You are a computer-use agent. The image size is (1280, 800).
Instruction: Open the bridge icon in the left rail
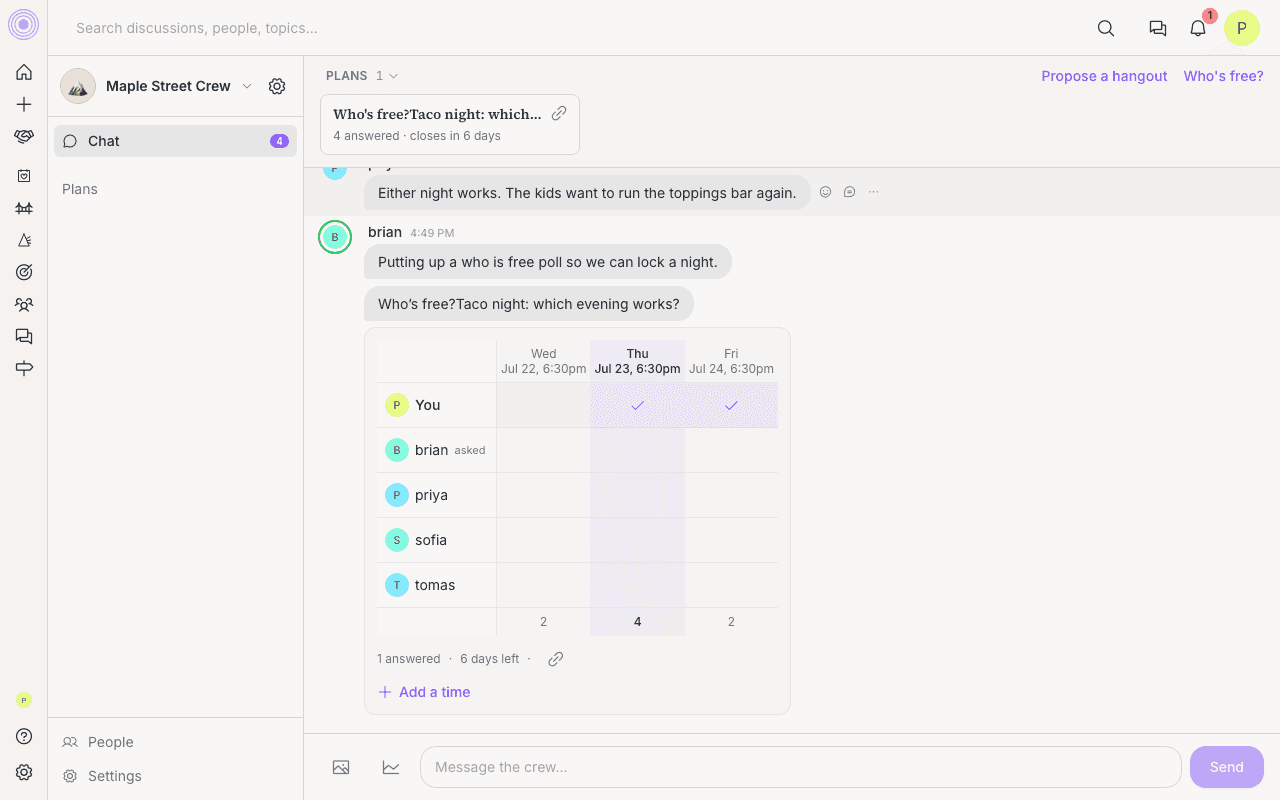tap(24, 208)
